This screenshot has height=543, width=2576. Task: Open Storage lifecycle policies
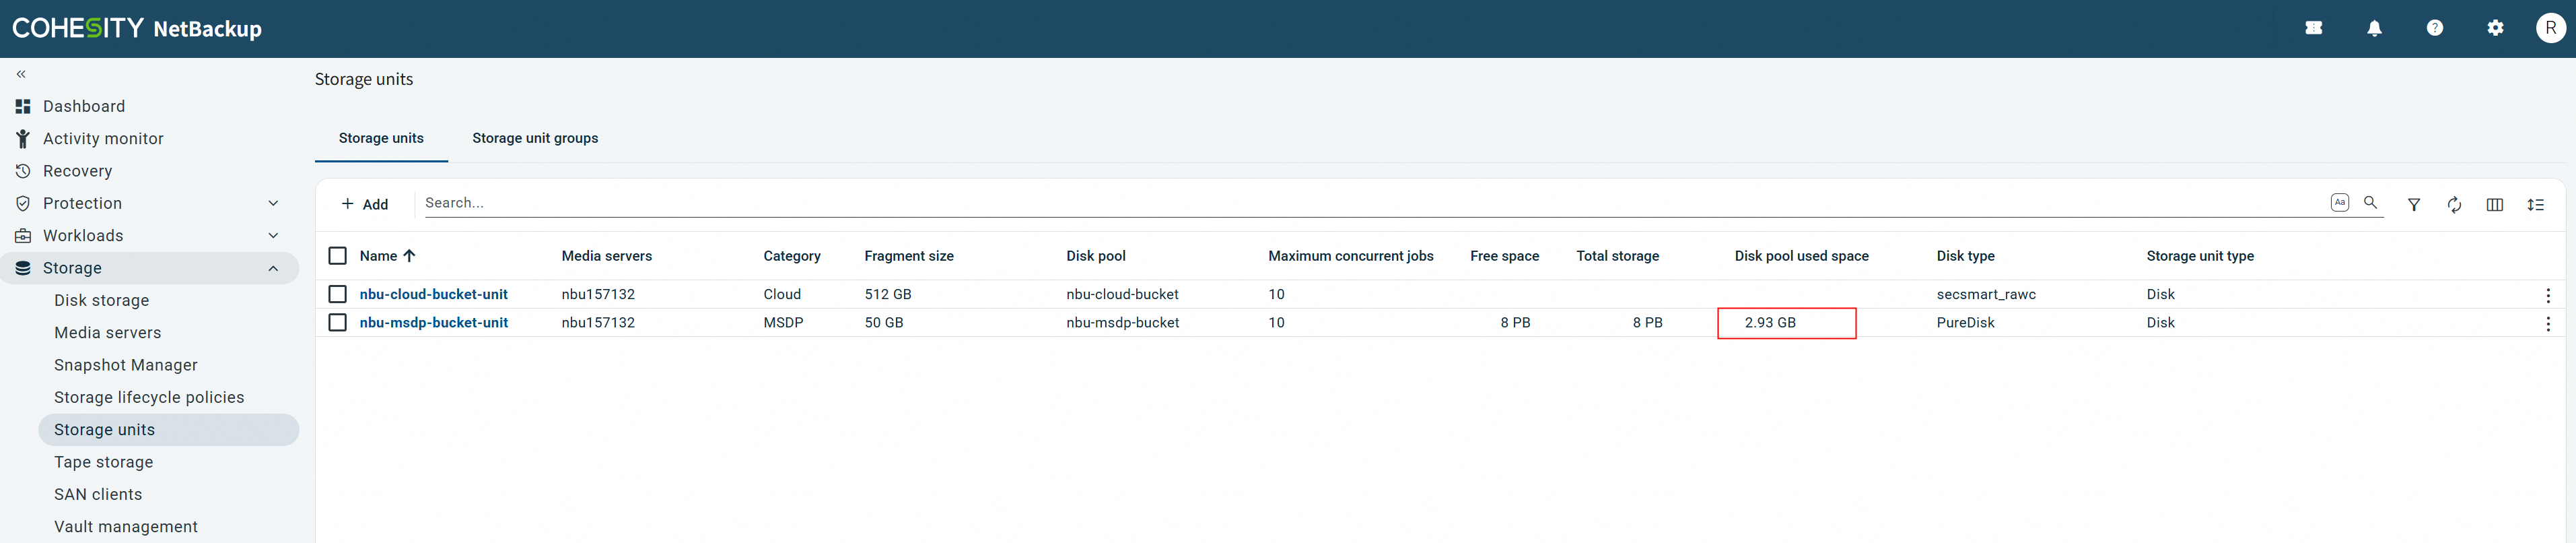[x=149, y=397]
